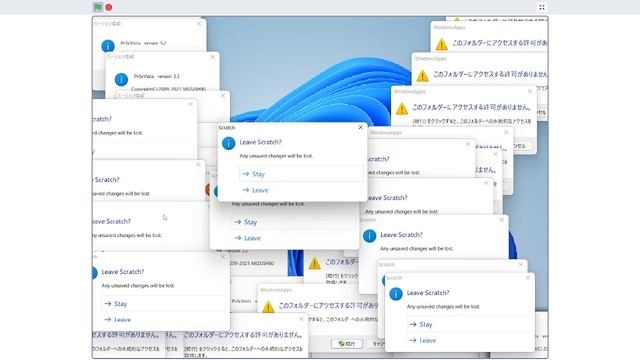This screenshot has height=360, width=640.
Task: Choose Stay in the Scratch dialog overlapping the wallpaper bloom
Action: point(301,174)
